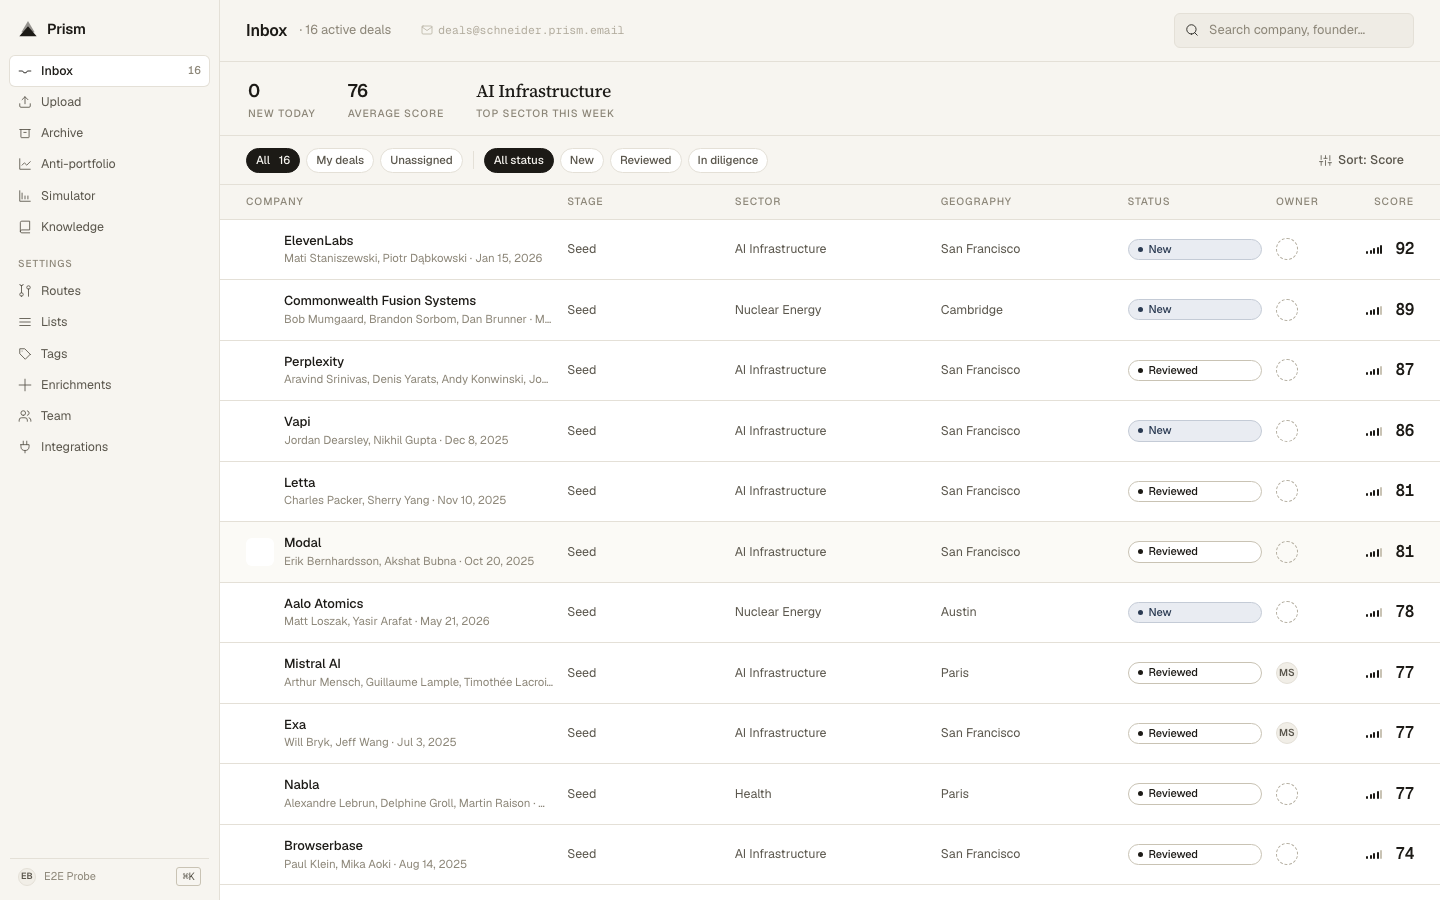Filter status by In diligence
The image size is (1440, 900).
point(728,160)
